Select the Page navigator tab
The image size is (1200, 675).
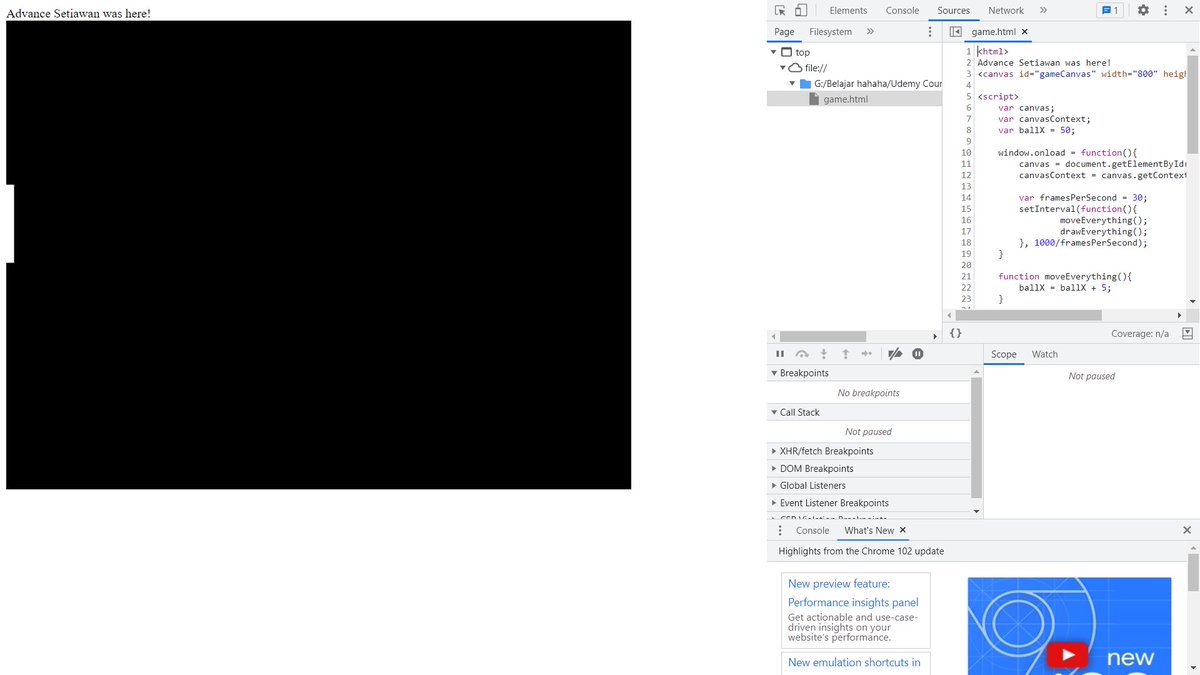(784, 32)
